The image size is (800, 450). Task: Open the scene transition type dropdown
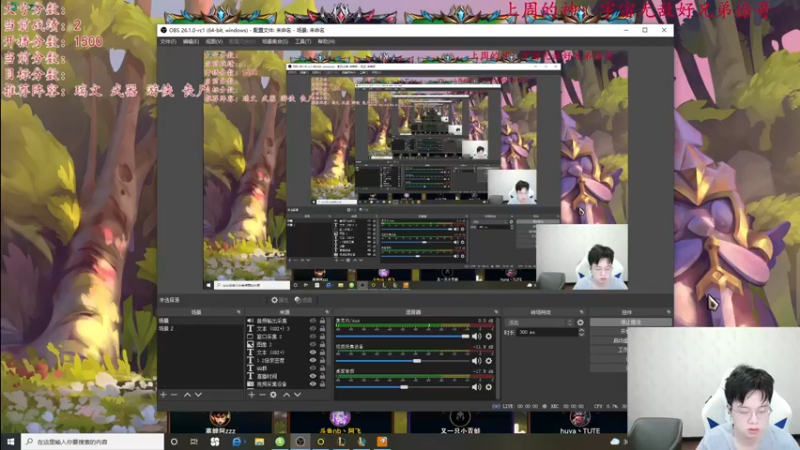pos(539,322)
